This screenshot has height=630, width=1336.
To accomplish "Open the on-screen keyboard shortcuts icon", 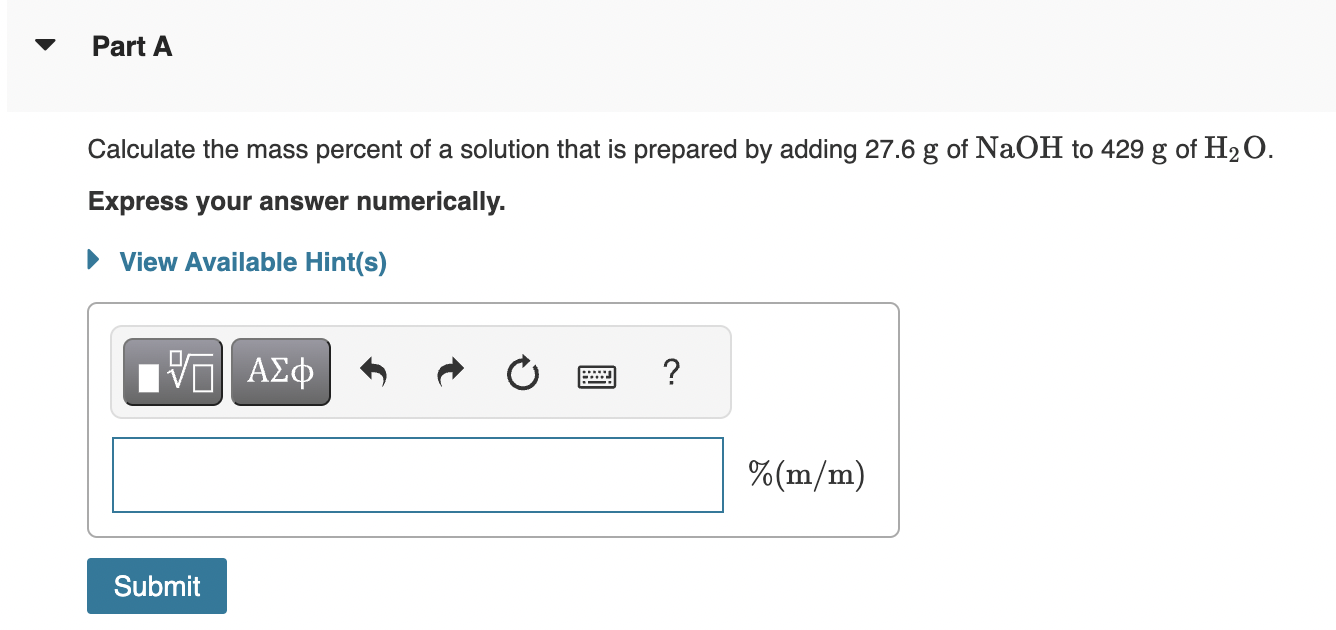I will coord(597,375).
